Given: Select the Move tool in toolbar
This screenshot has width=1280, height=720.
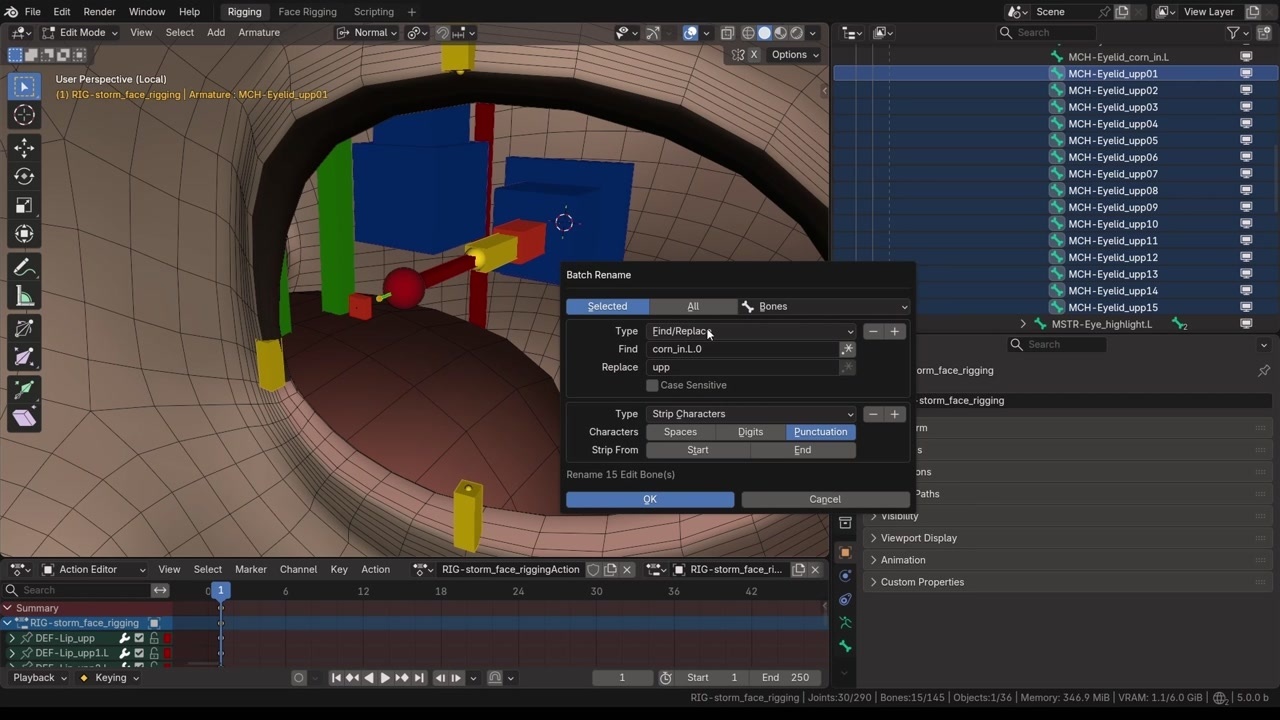Looking at the screenshot, I should [x=24, y=147].
